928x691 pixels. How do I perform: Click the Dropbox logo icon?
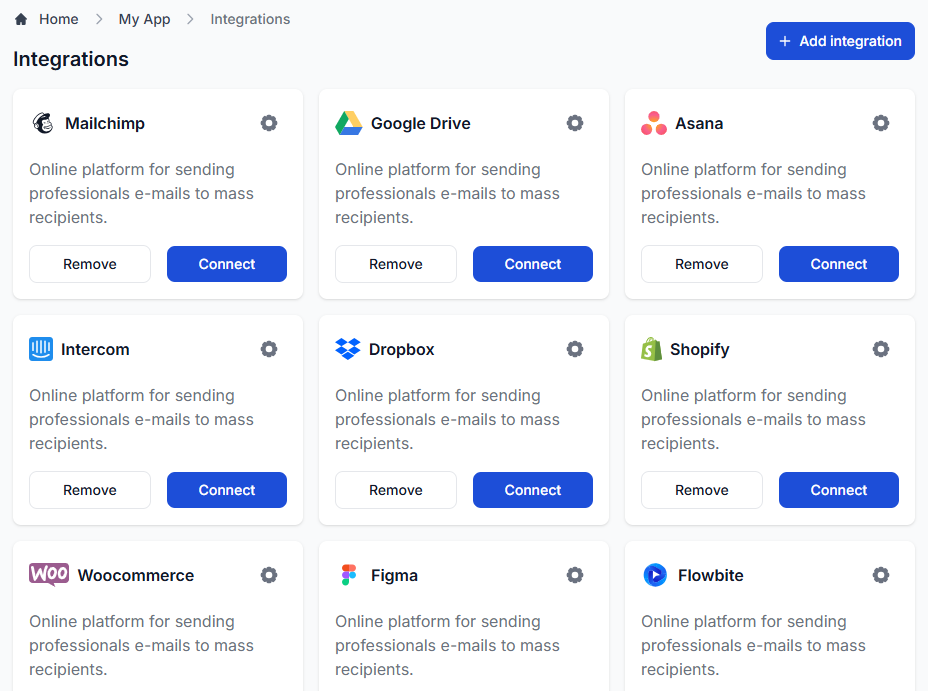tap(349, 349)
